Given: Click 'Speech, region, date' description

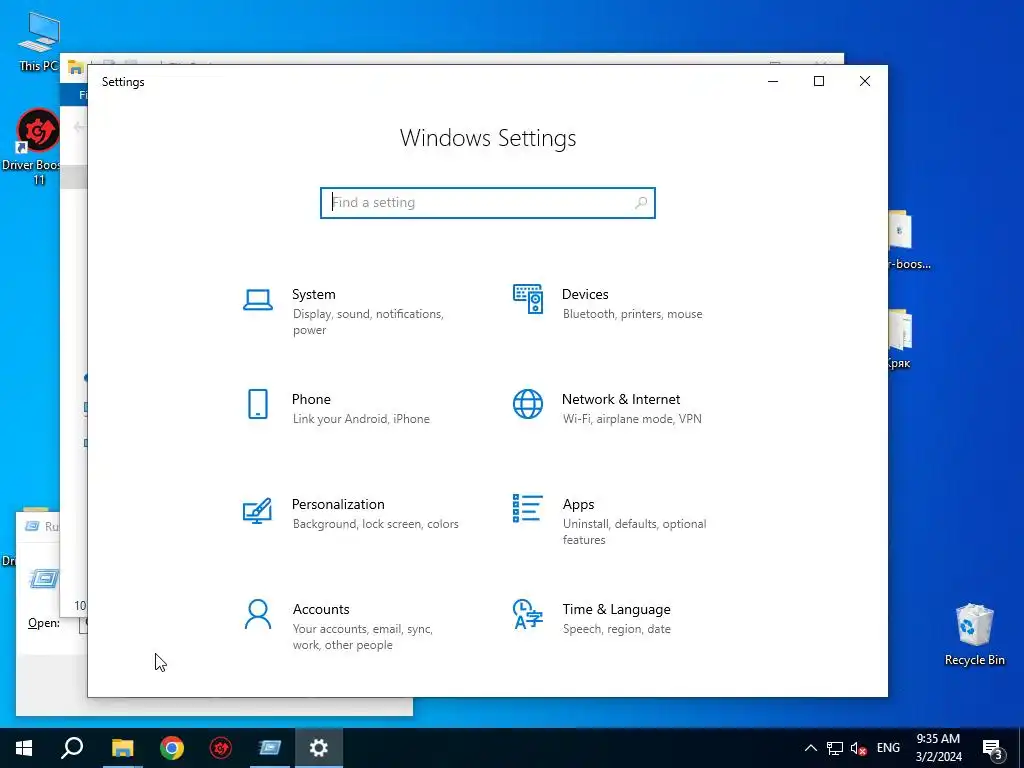Looking at the screenshot, I should pyautogui.click(x=616, y=630).
